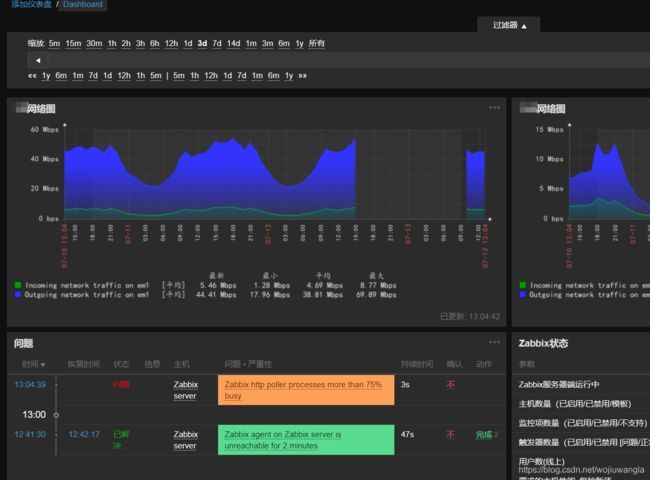Click the 不 acknowledge link for http poller problem
The height and width of the screenshot is (480, 650).
point(450,385)
